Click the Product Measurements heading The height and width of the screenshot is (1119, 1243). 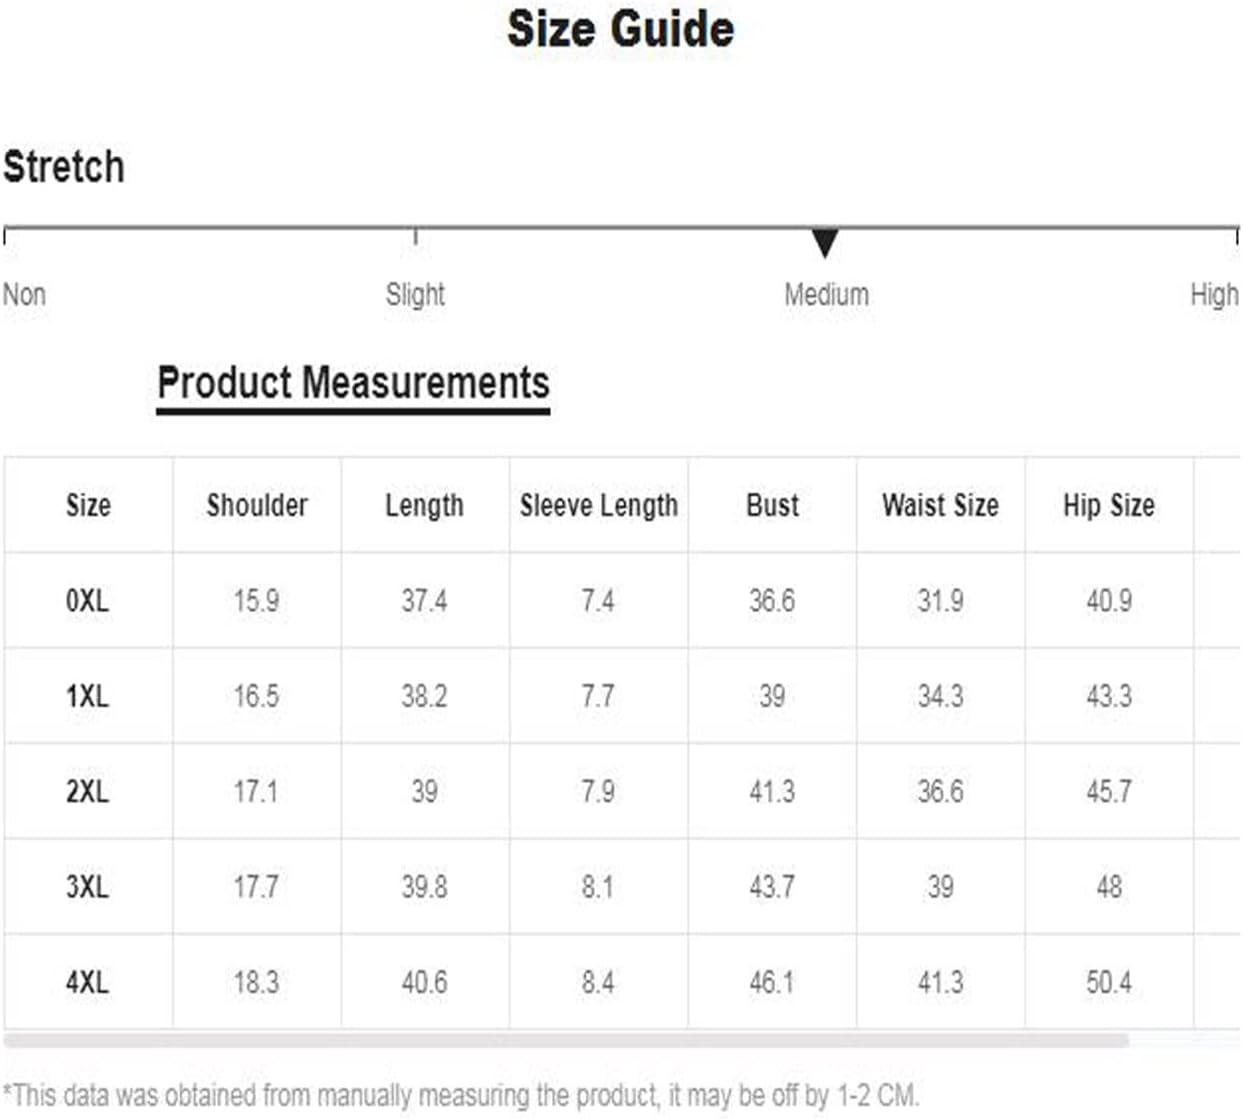pos(353,383)
